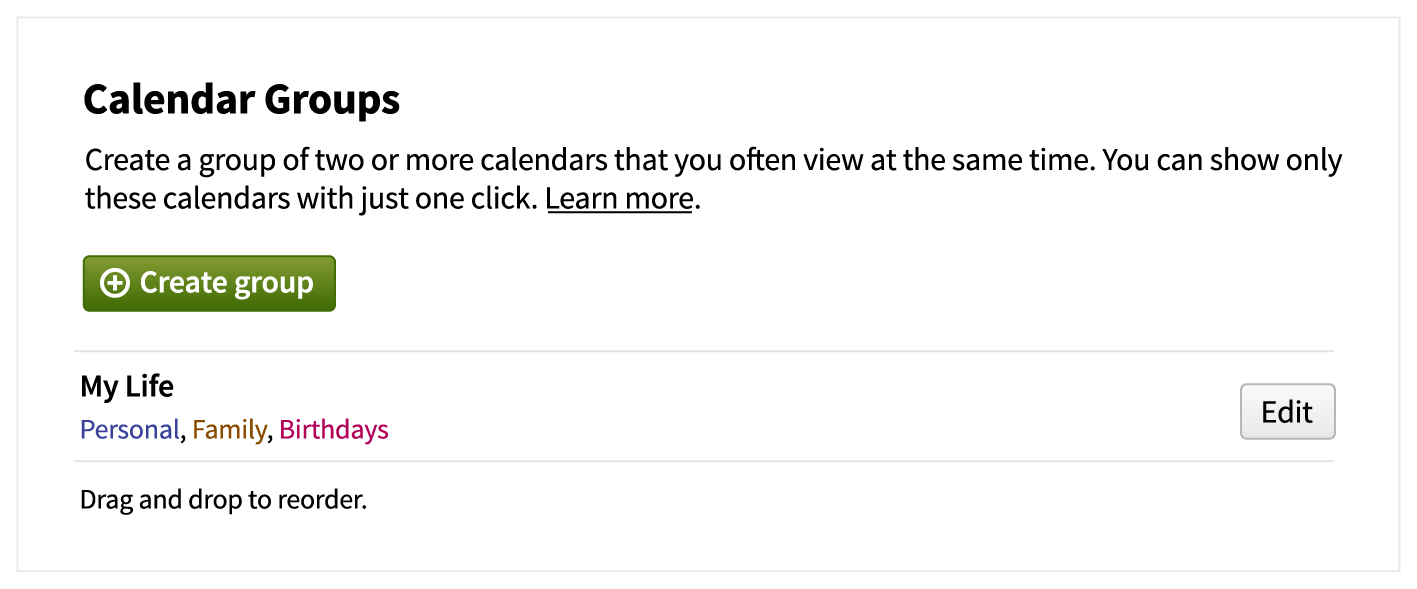The width and height of the screenshot is (1417, 589).
Task: Open the Learn more link
Action: [619, 198]
